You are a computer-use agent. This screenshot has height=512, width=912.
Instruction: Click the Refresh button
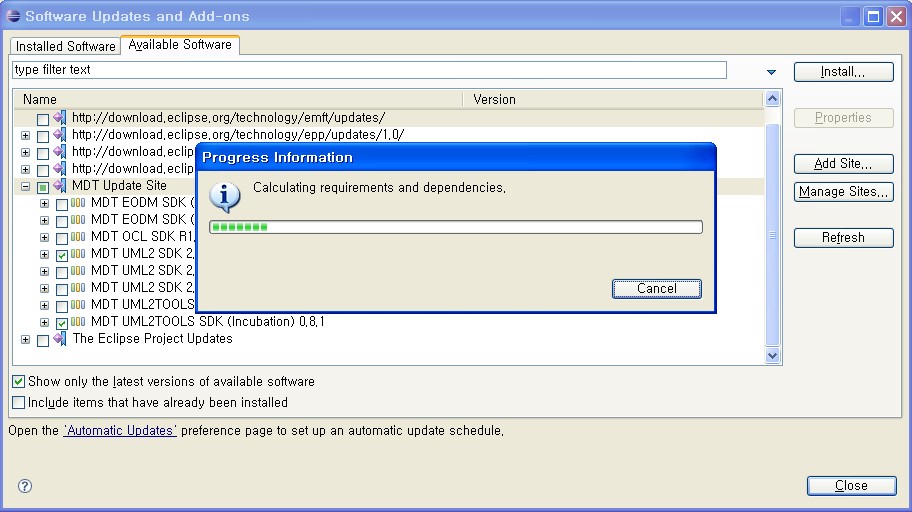click(x=843, y=238)
